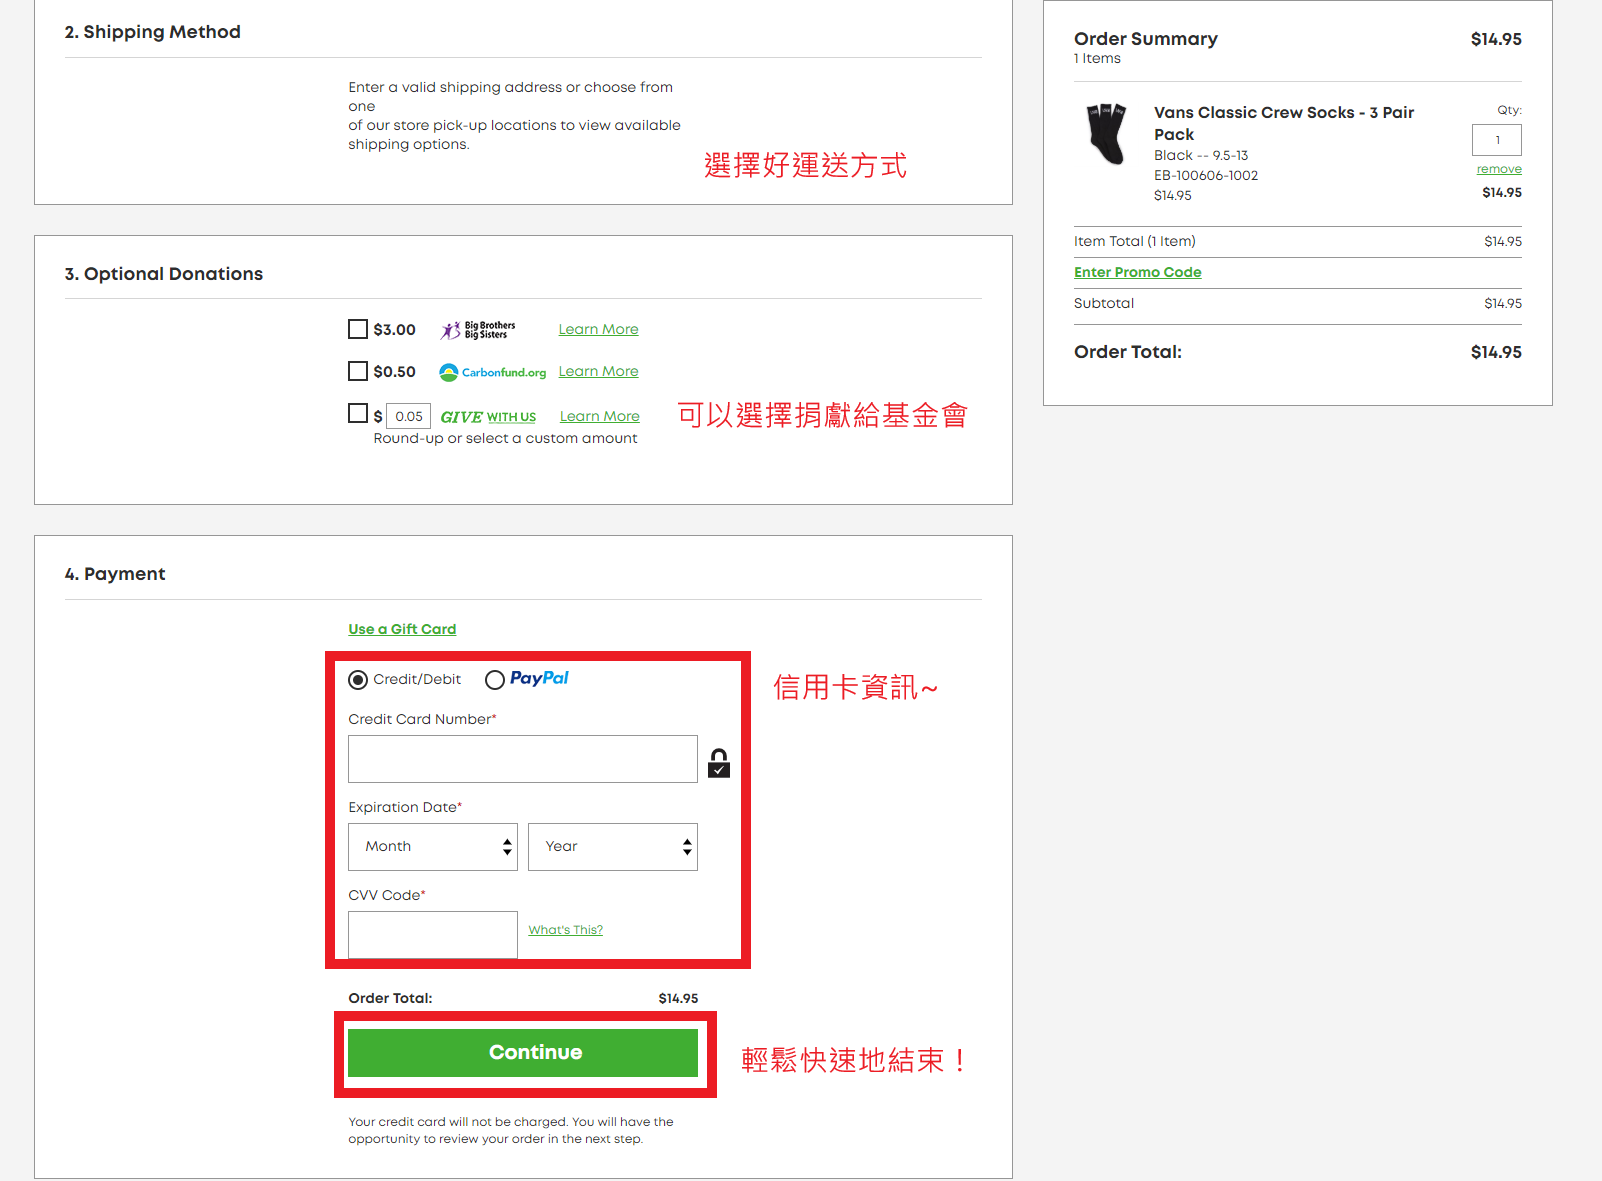Click the Credit Card Number field

click(522, 759)
